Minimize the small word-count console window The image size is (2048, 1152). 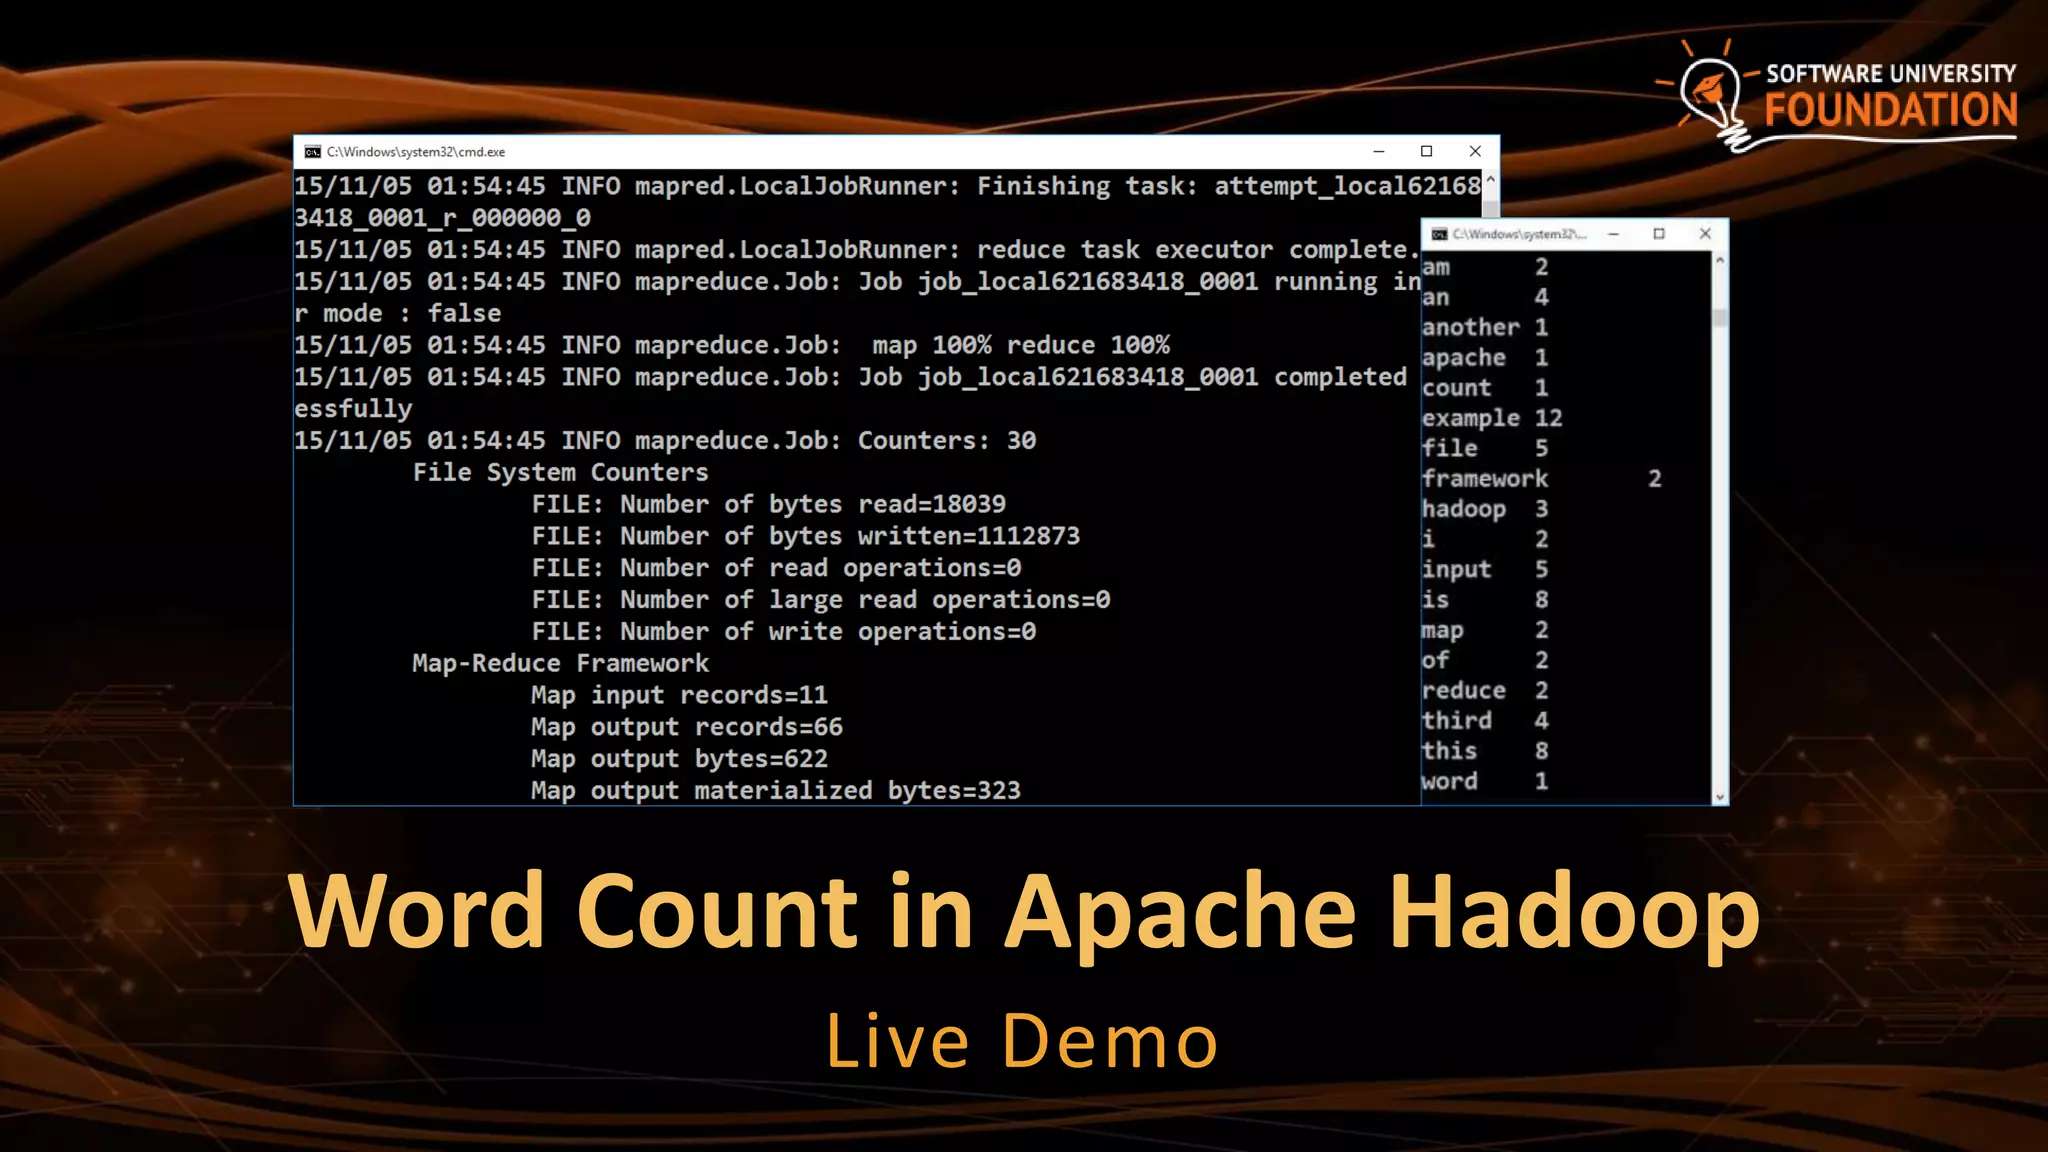click(1613, 234)
